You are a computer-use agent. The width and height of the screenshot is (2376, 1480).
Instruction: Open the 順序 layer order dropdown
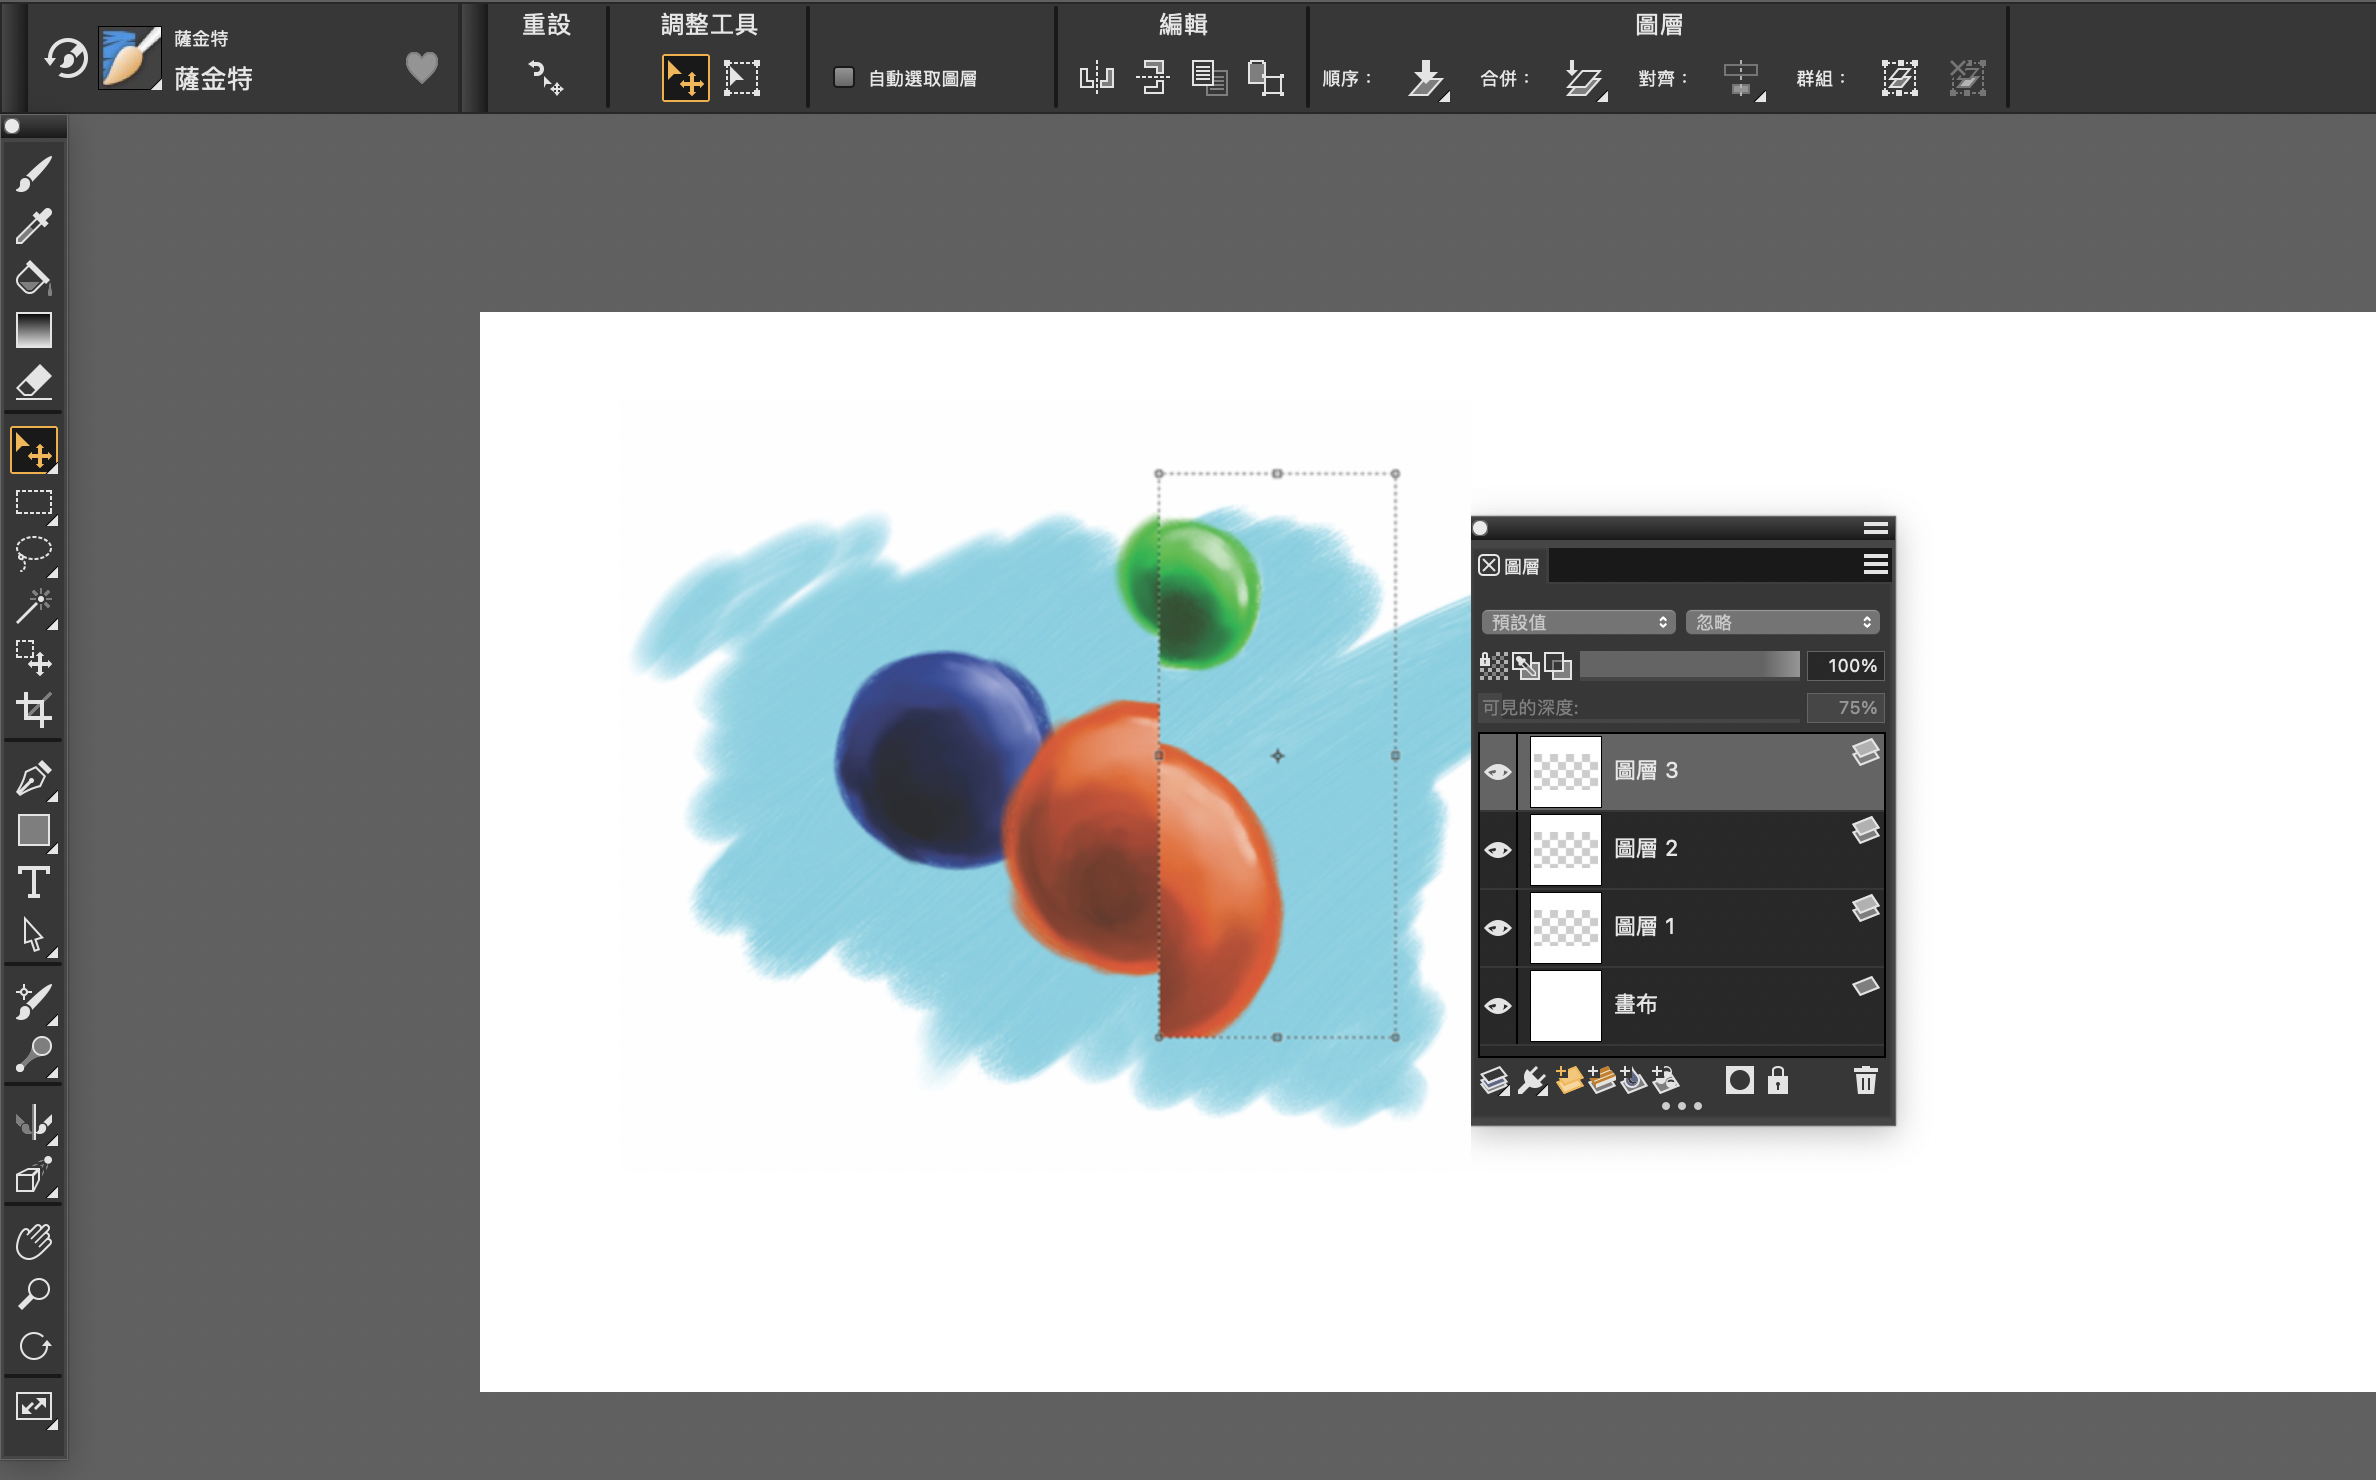coord(1427,78)
